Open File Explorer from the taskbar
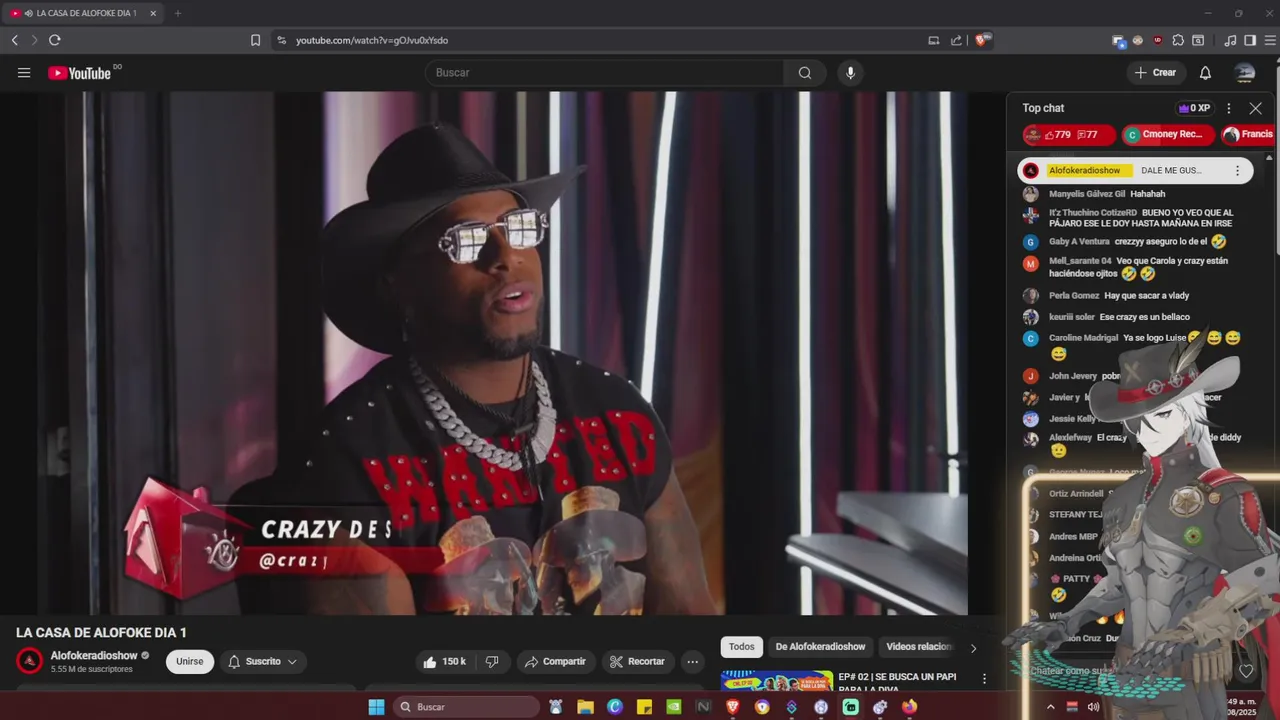1280x720 pixels. click(586, 707)
